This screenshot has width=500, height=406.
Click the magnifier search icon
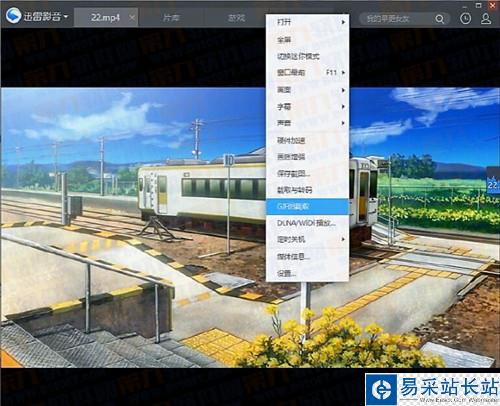(x=440, y=19)
